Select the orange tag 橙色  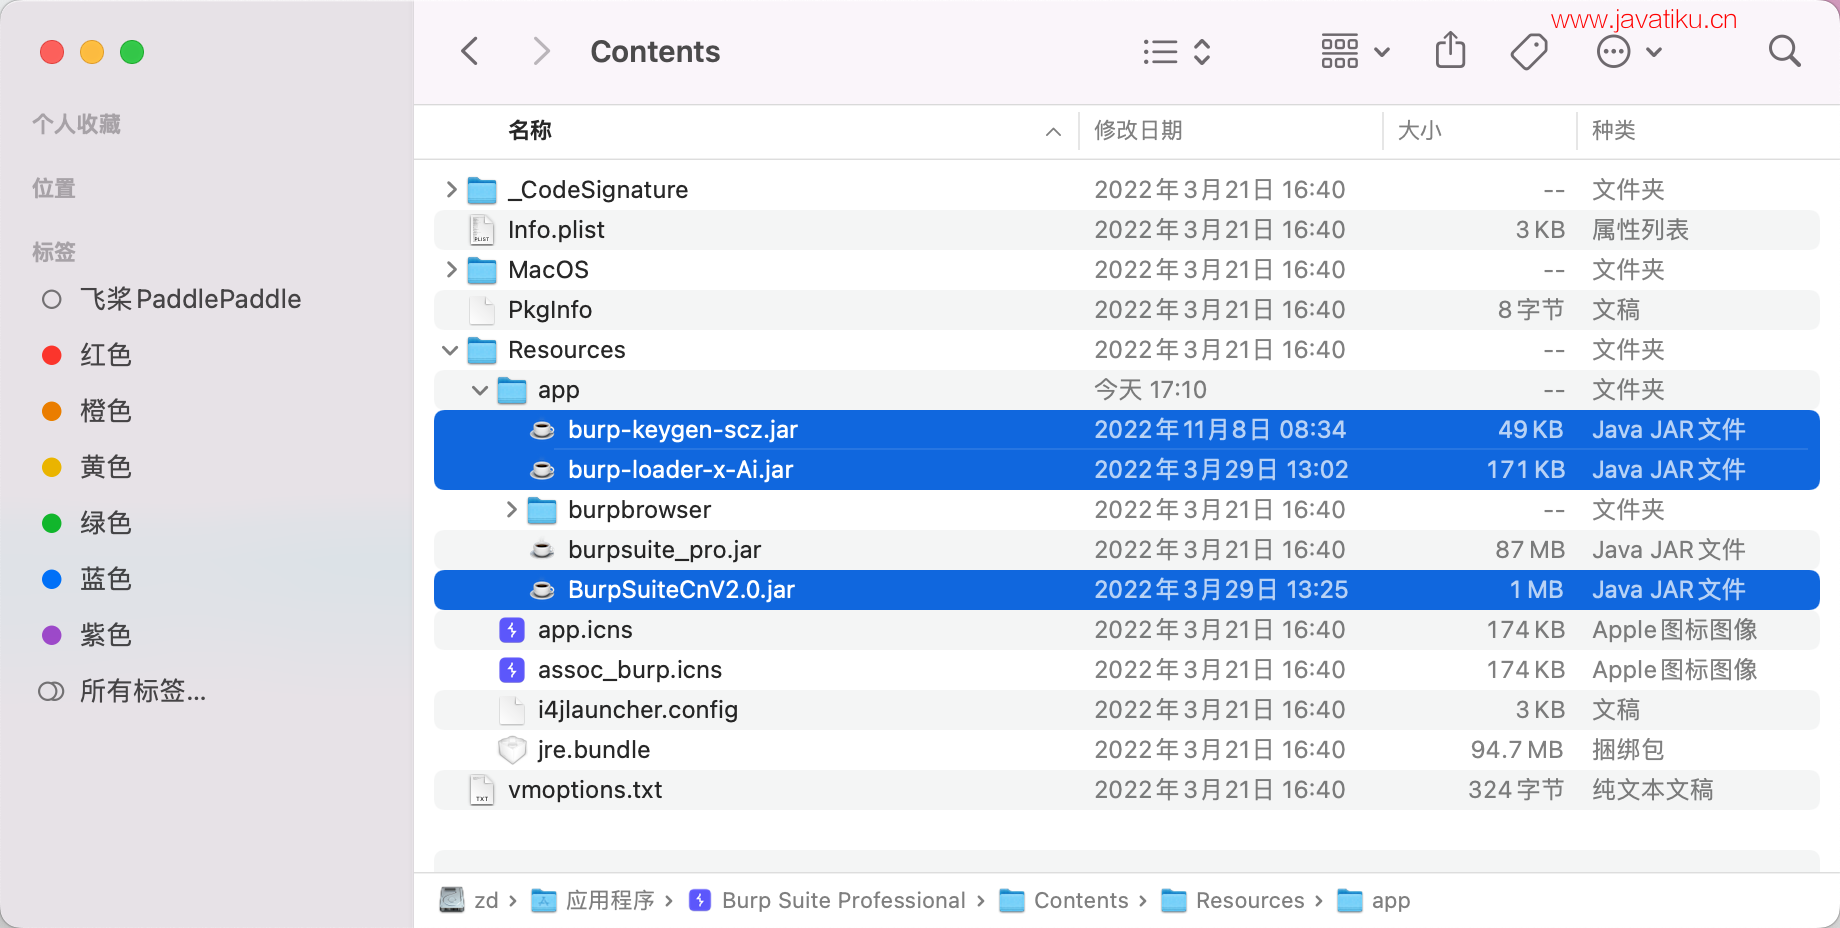tap(105, 411)
